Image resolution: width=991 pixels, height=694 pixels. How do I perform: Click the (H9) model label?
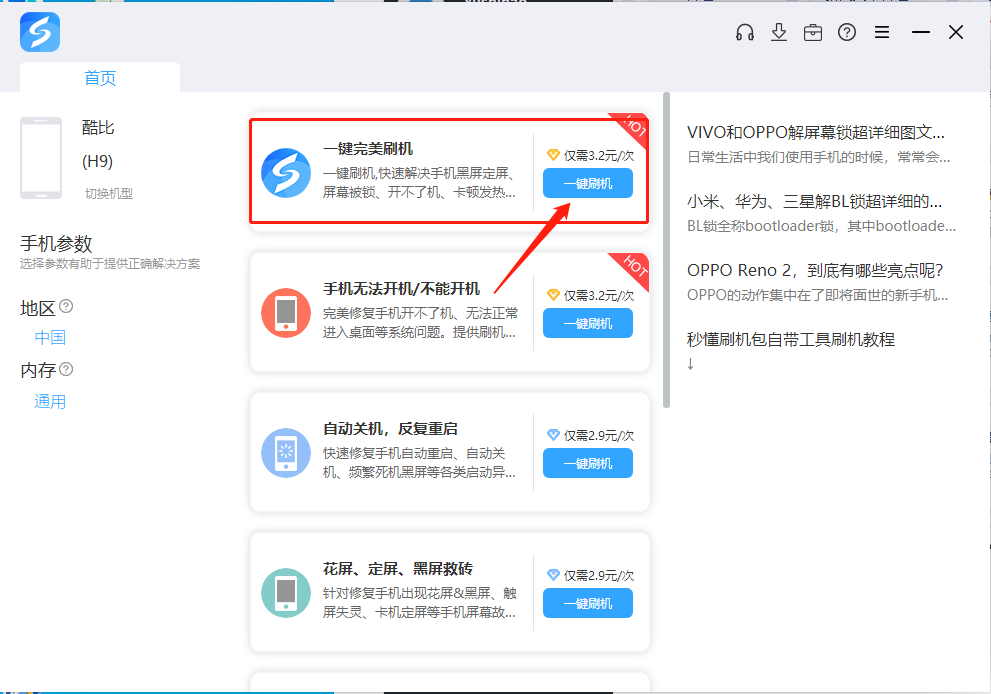[x=97, y=161]
